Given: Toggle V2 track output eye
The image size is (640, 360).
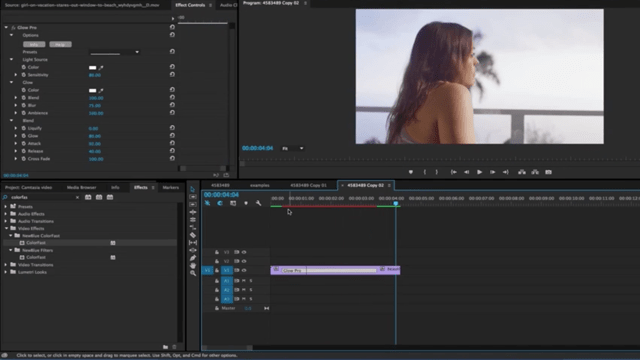Looking at the screenshot, I should pyautogui.click(x=244, y=261).
